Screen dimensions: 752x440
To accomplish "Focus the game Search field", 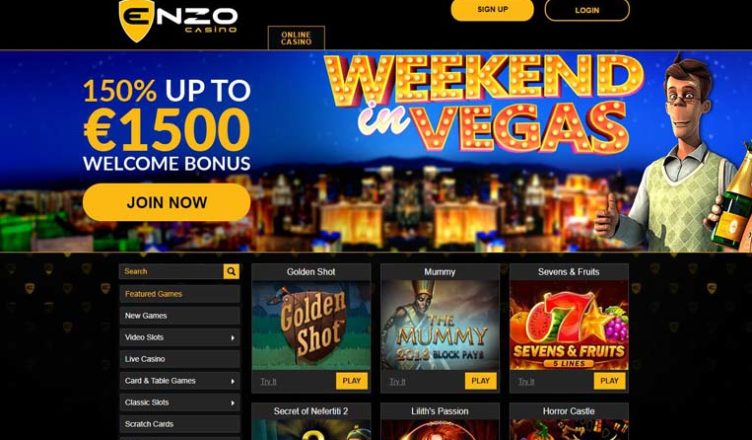I will pos(171,272).
